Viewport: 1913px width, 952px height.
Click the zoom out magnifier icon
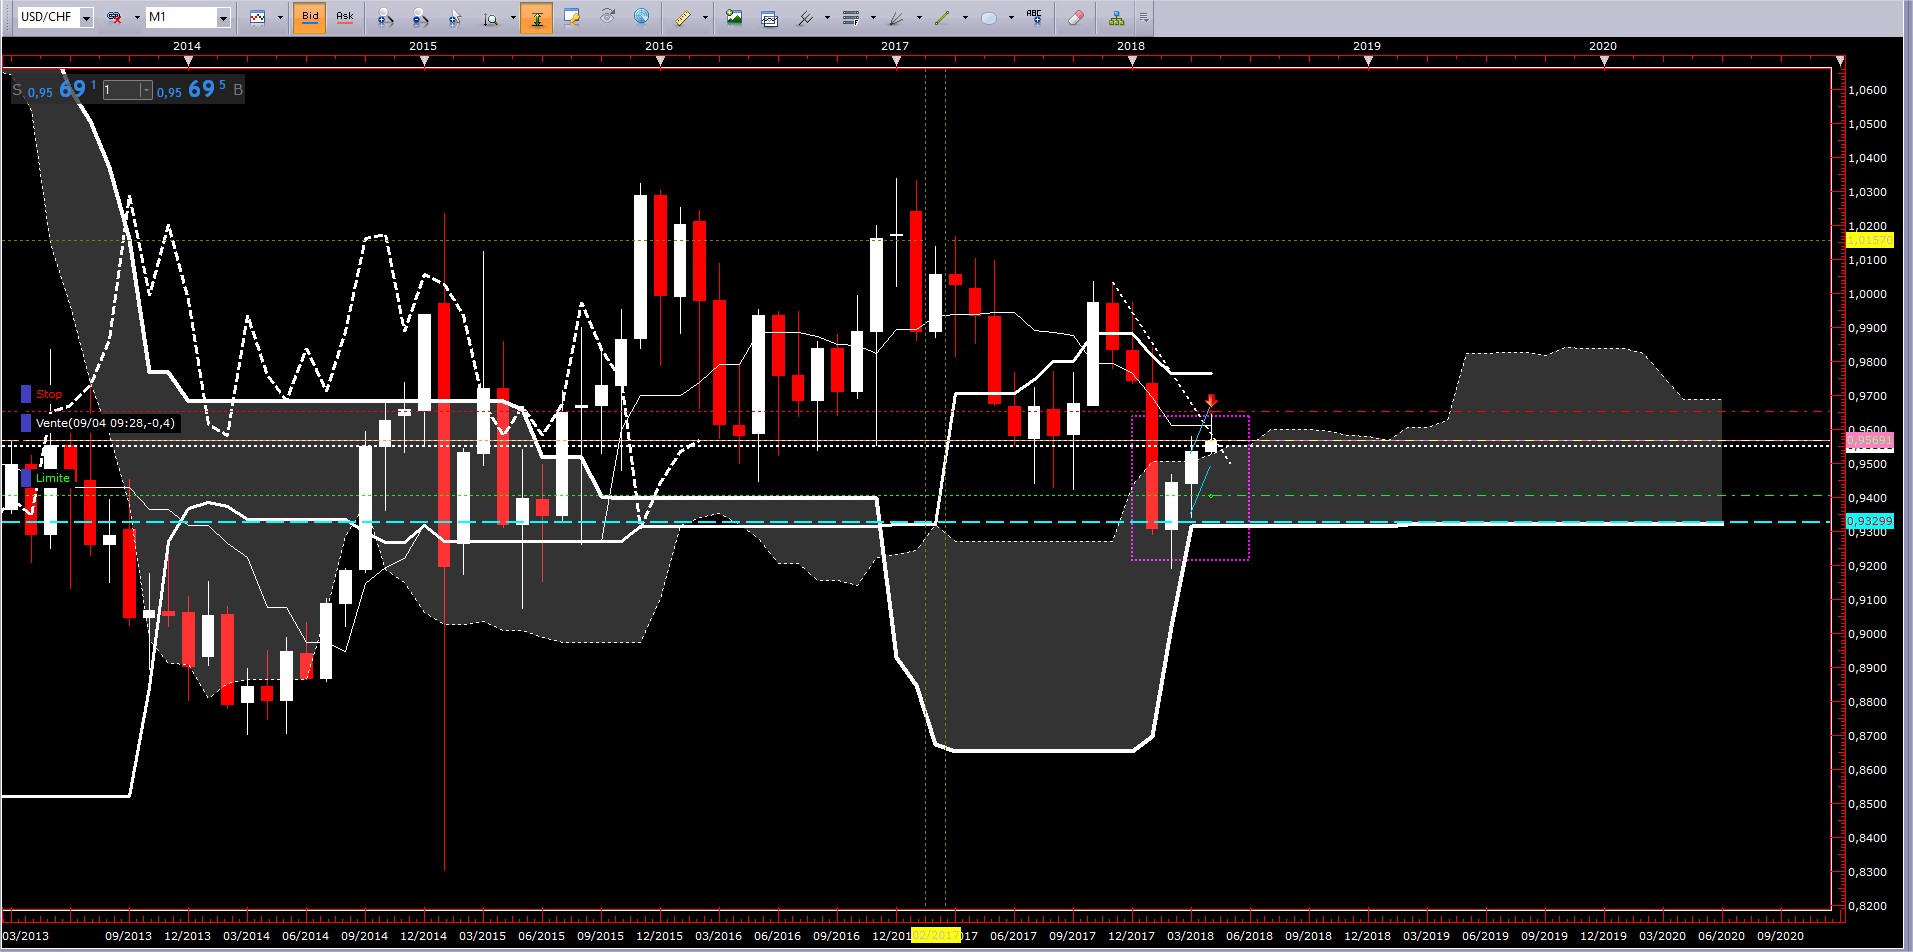420,17
